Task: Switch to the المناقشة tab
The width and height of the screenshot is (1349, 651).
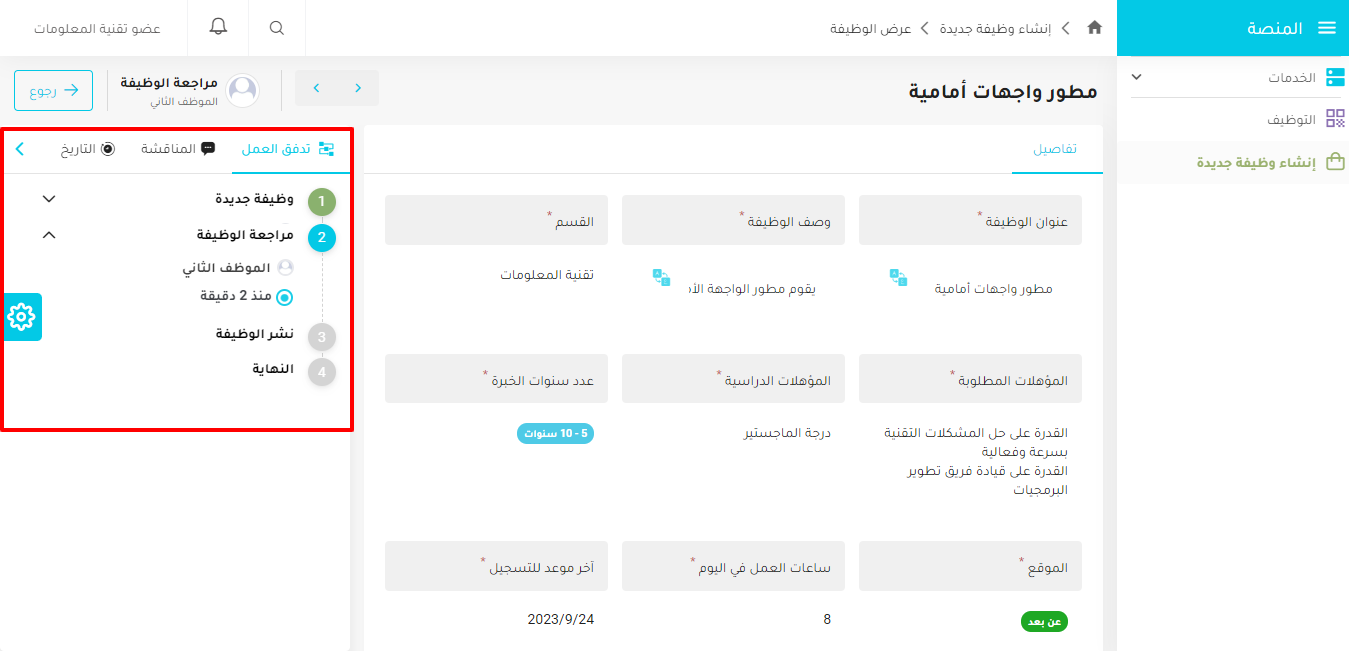Action: (177, 149)
